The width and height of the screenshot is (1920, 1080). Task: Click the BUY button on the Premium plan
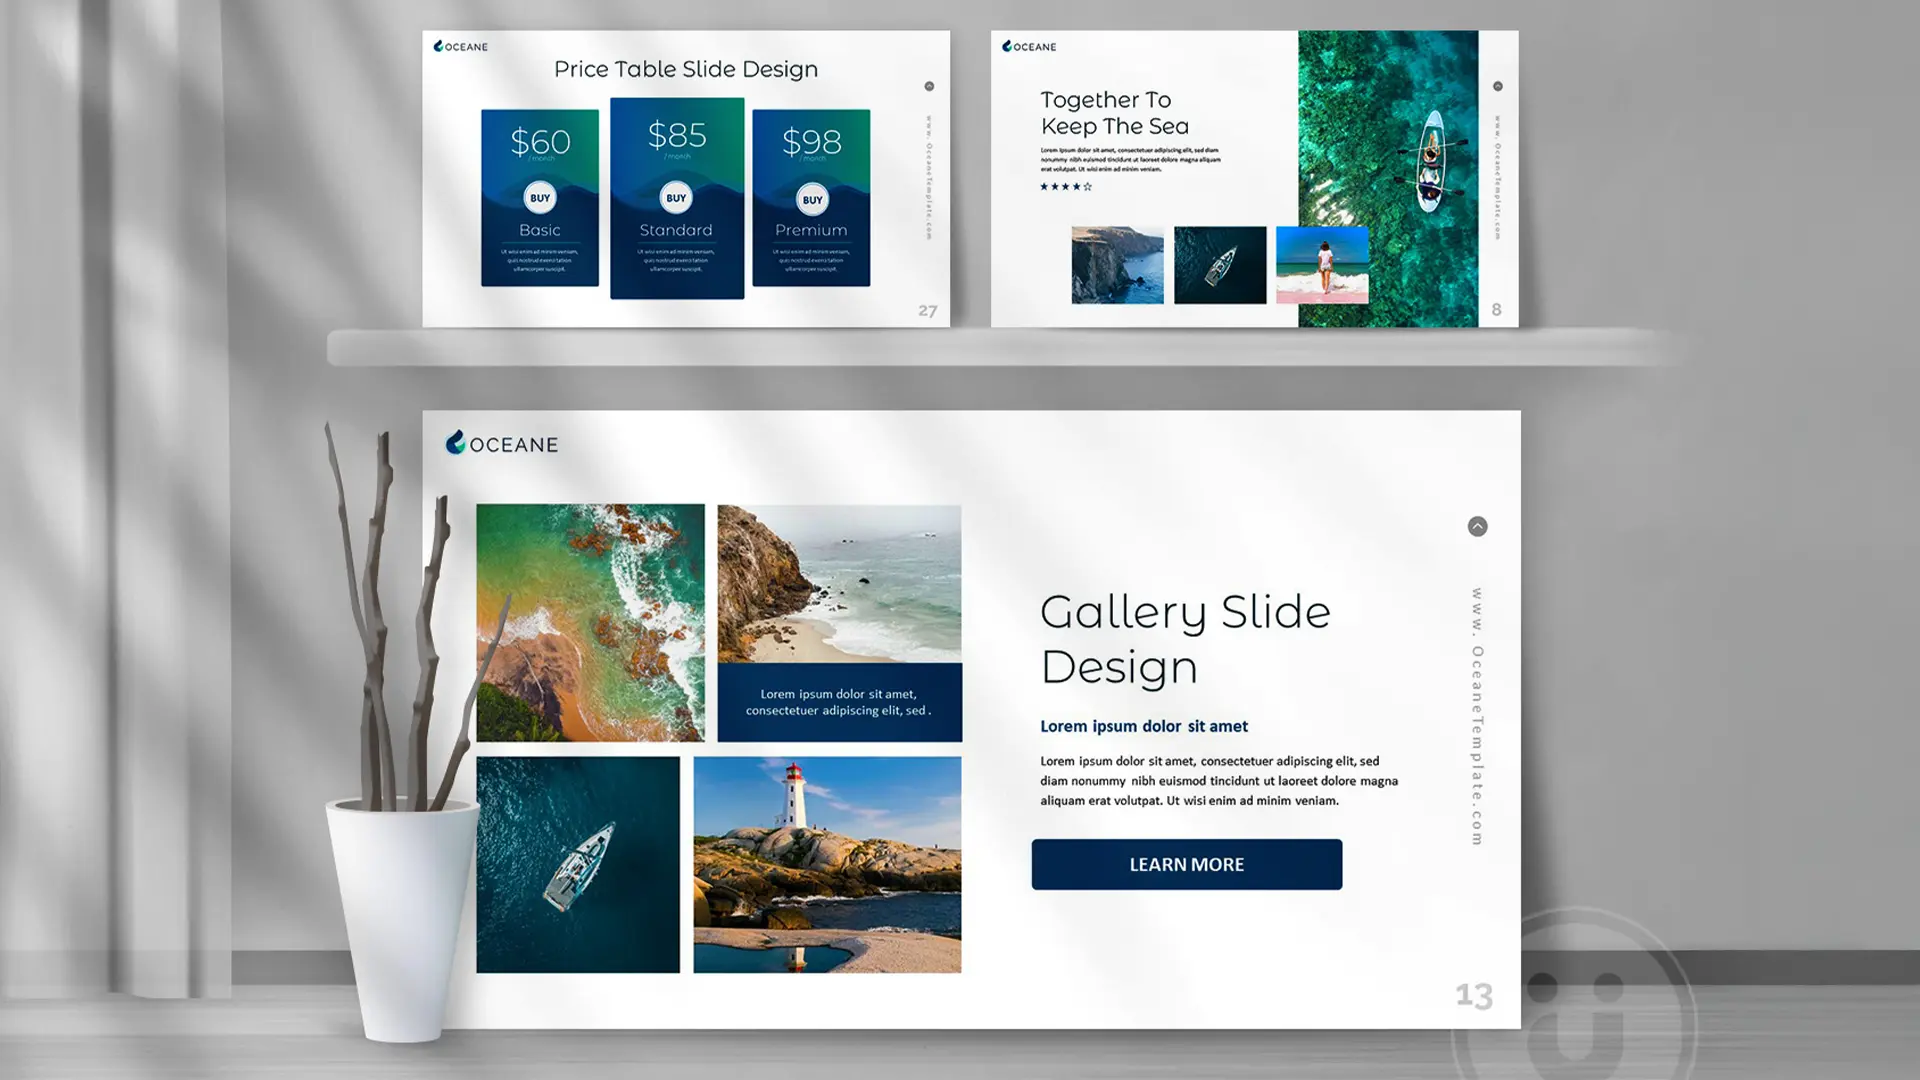[x=812, y=199]
